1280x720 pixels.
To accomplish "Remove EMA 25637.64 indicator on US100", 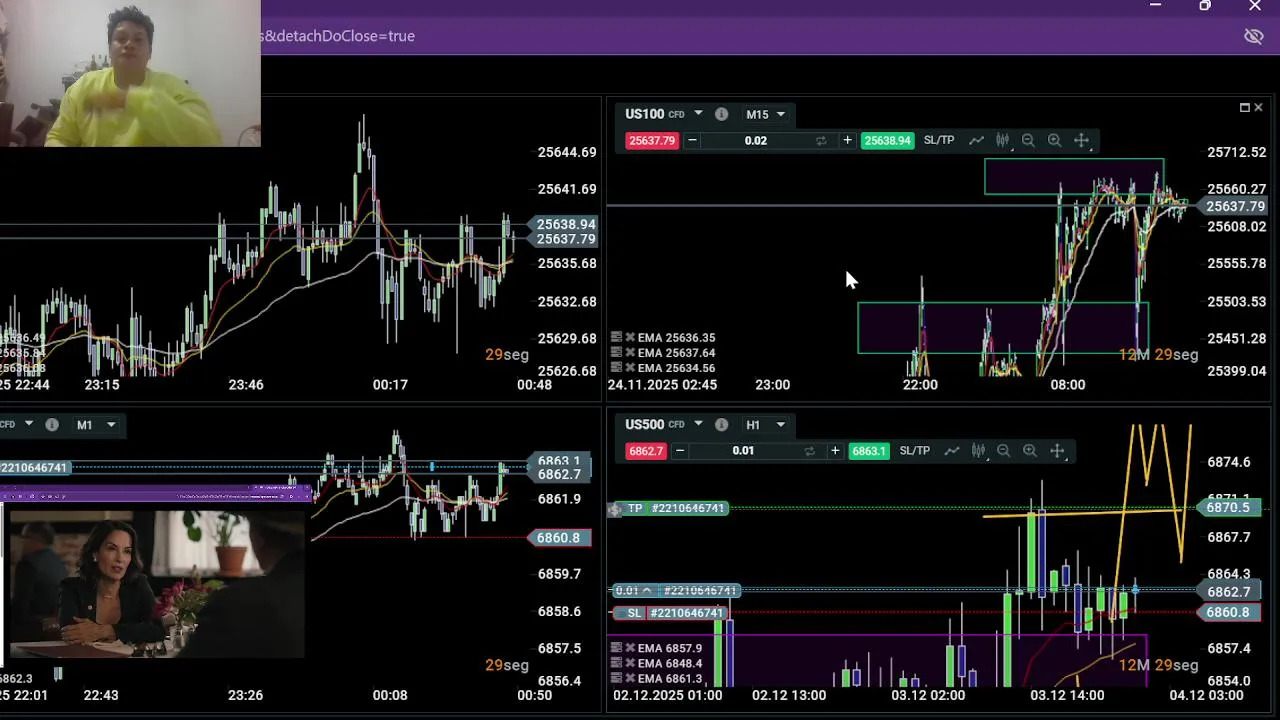I will point(631,353).
